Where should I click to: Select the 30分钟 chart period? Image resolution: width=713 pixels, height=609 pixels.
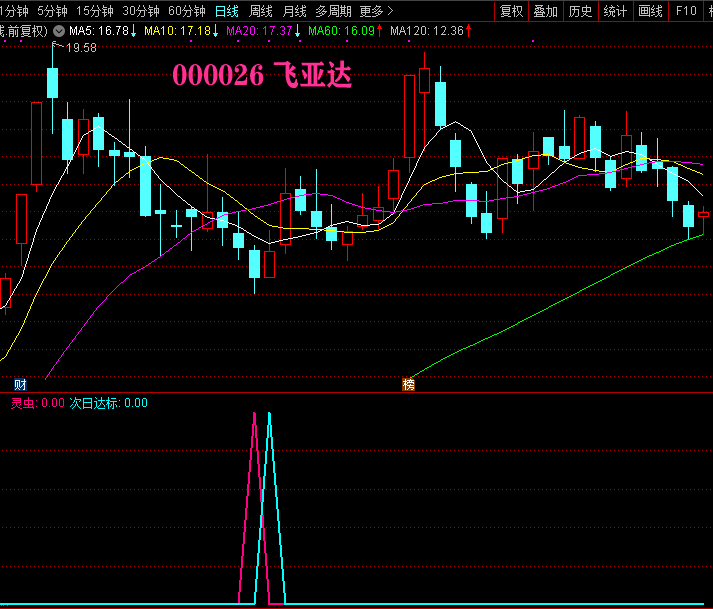(141, 11)
